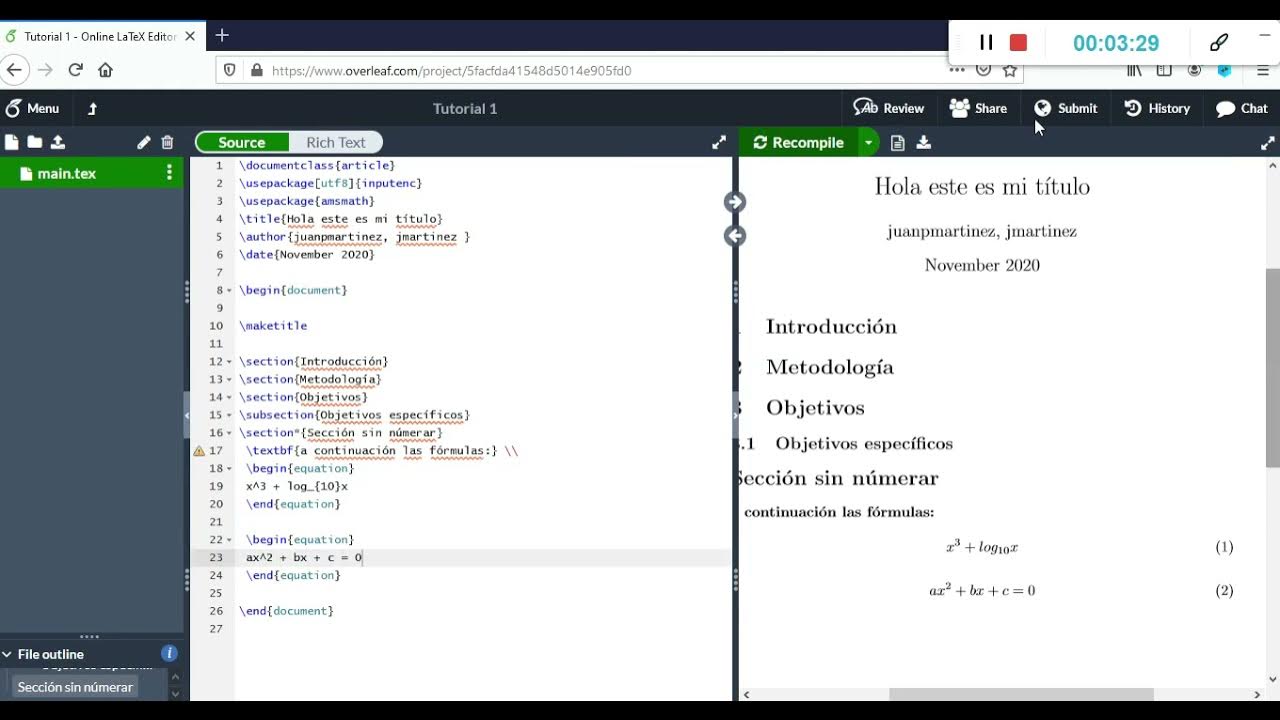Go to PDF location arrow button
The height and width of the screenshot is (720, 1280).
tap(735, 202)
